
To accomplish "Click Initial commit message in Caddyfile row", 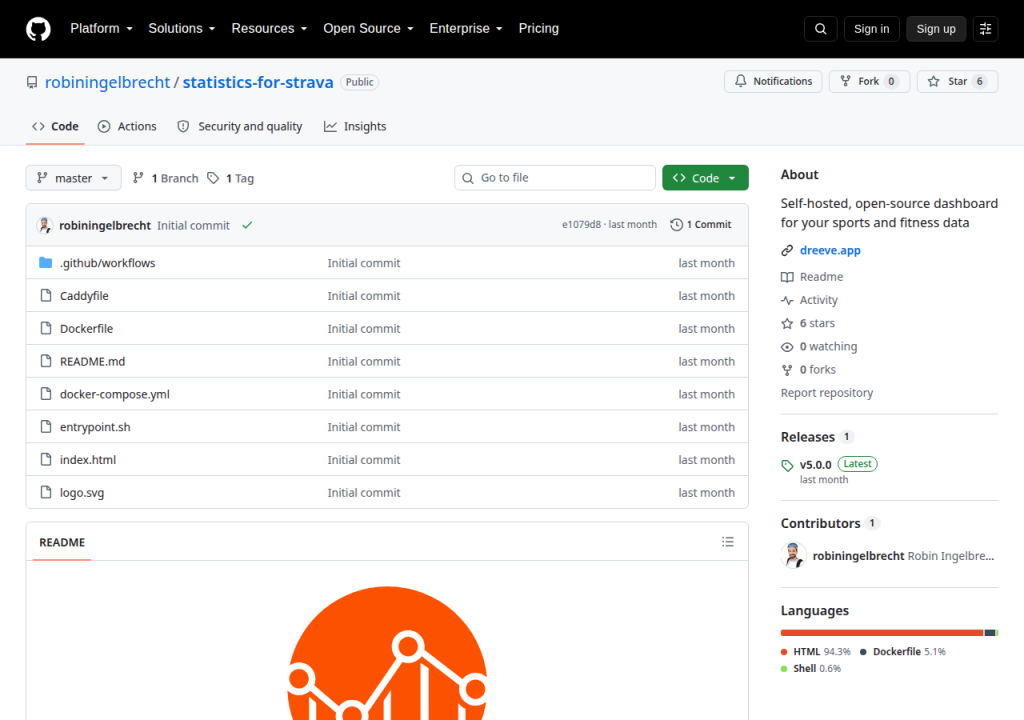I will pyautogui.click(x=364, y=295).
